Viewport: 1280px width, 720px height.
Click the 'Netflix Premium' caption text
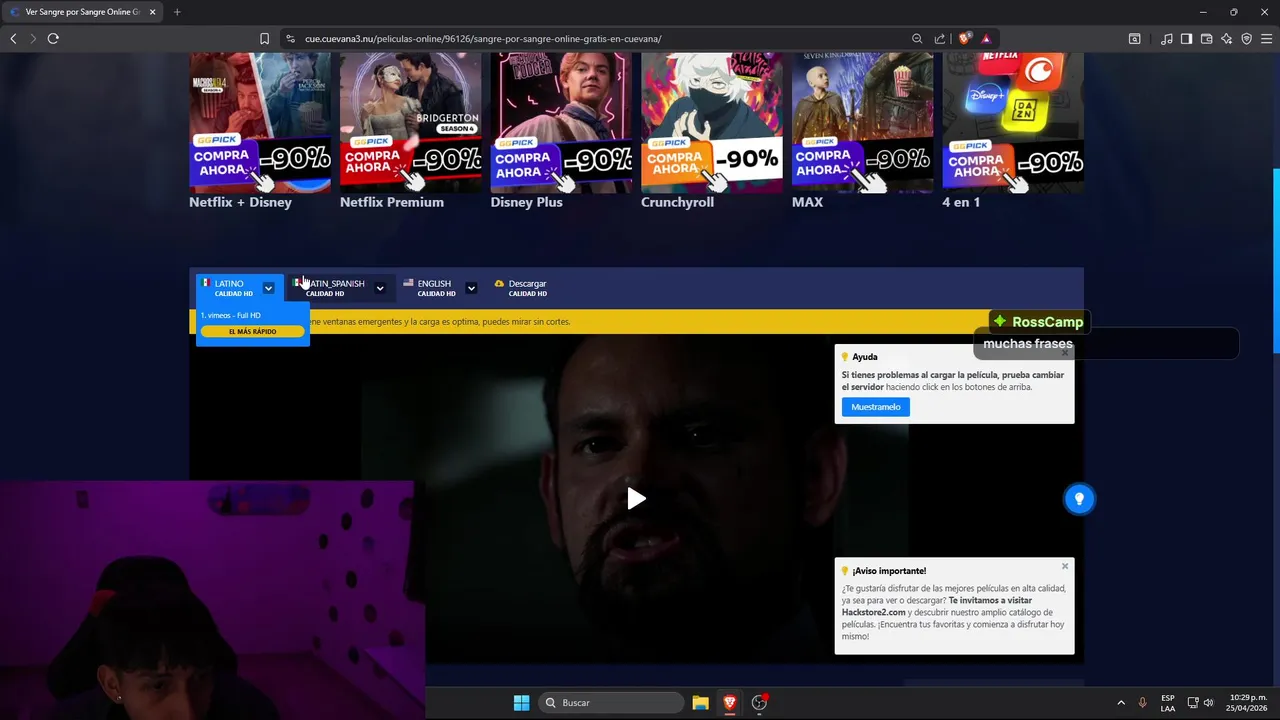pyautogui.click(x=392, y=202)
